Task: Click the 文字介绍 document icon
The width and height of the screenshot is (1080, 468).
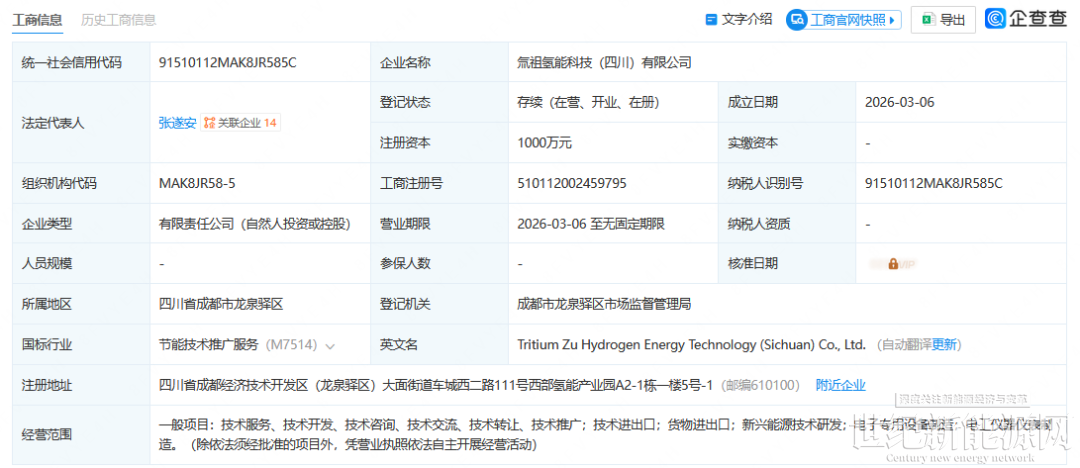Action: (711, 19)
